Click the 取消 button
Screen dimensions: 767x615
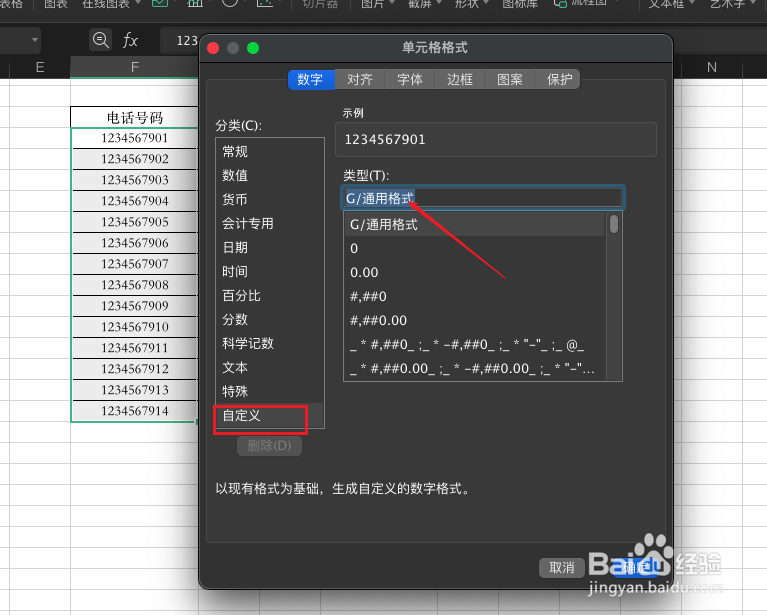(x=562, y=568)
